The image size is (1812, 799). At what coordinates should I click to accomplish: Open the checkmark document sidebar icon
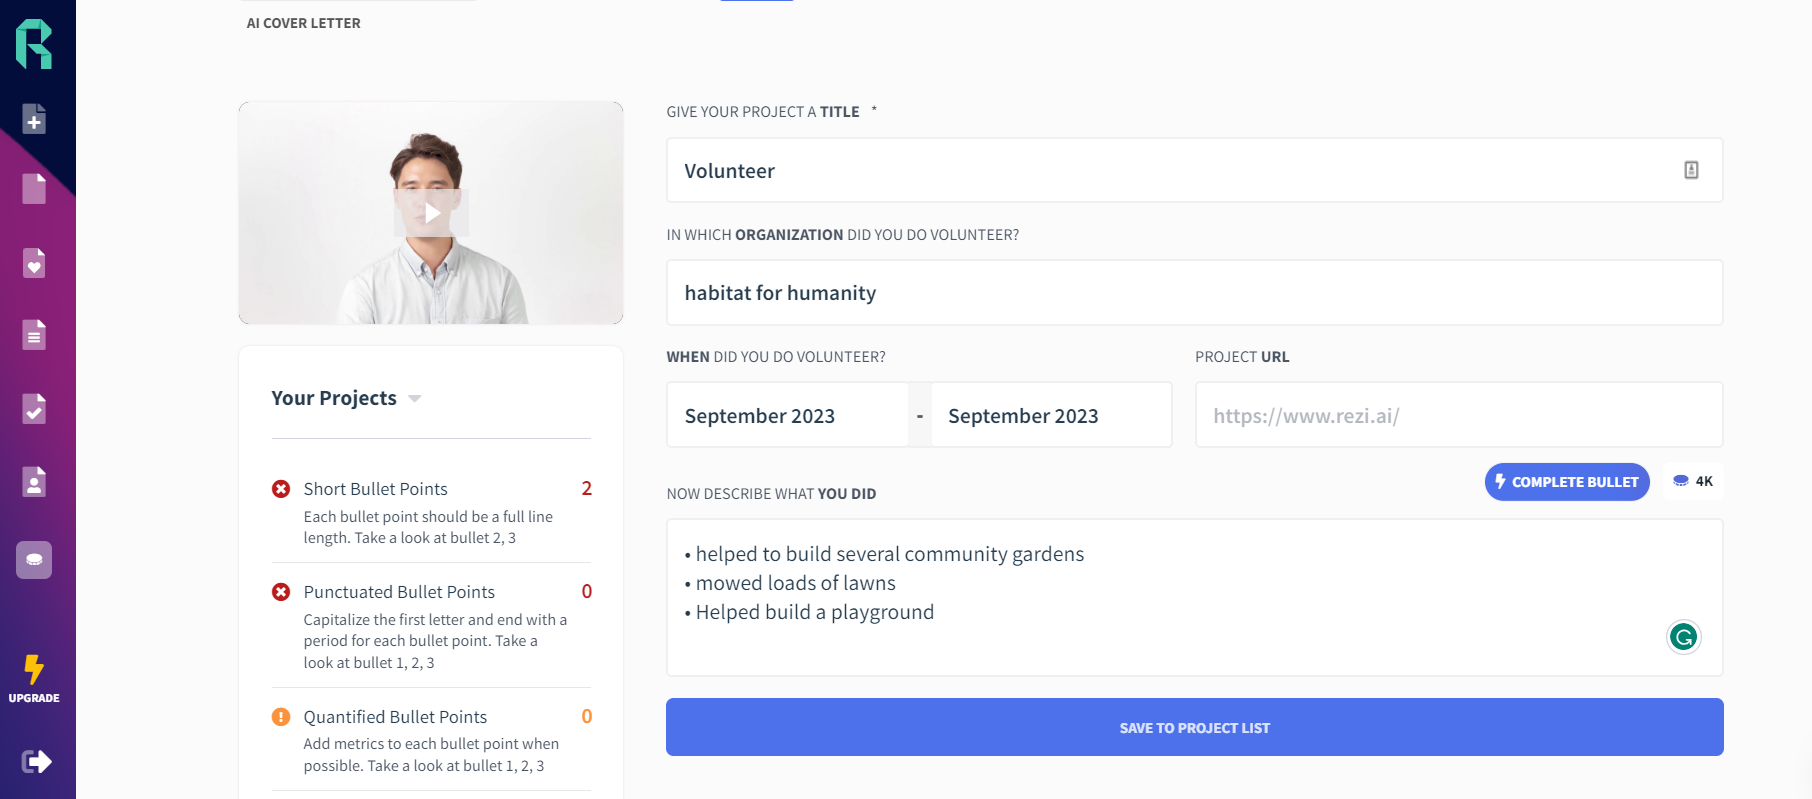pos(34,408)
